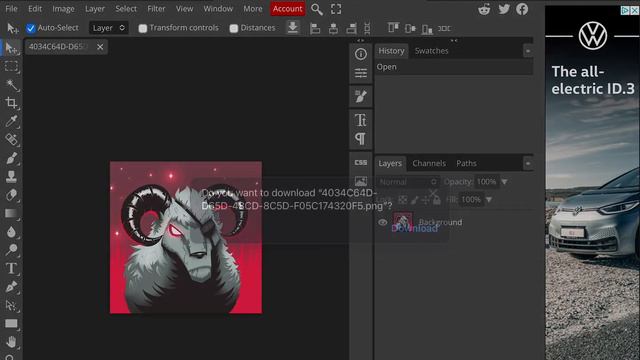Toggle the Auto-Select checkbox
This screenshot has width=640, height=360.
tap(31, 28)
